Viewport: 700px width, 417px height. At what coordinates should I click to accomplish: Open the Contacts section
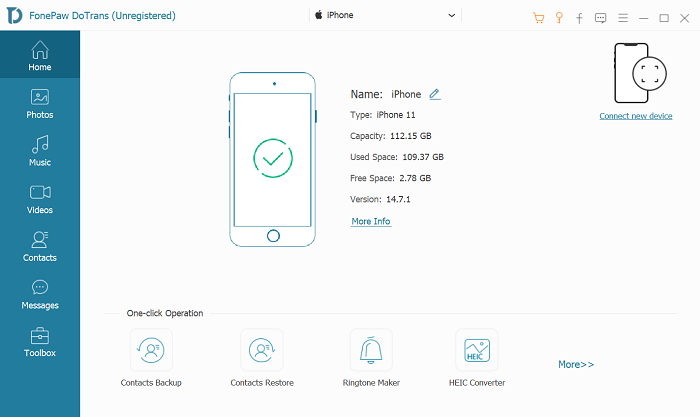pyautogui.click(x=40, y=246)
